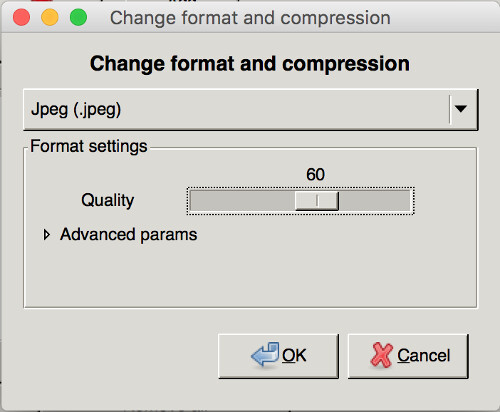Viewport: 500px width, 412px height.
Task: Expand the Advanced params label
Action: coord(129,235)
